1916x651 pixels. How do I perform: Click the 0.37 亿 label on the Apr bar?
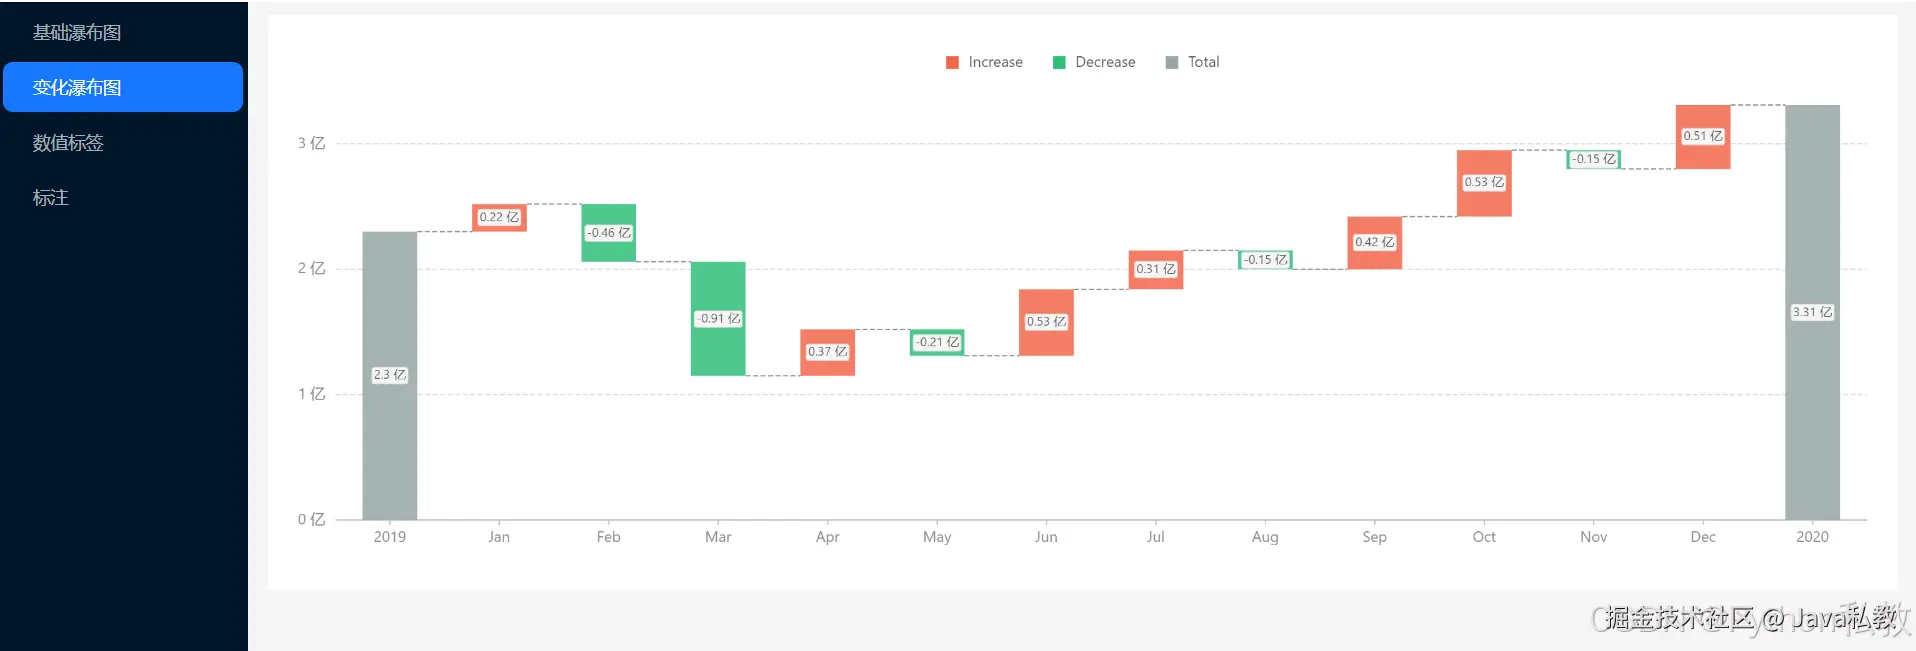point(827,352)
